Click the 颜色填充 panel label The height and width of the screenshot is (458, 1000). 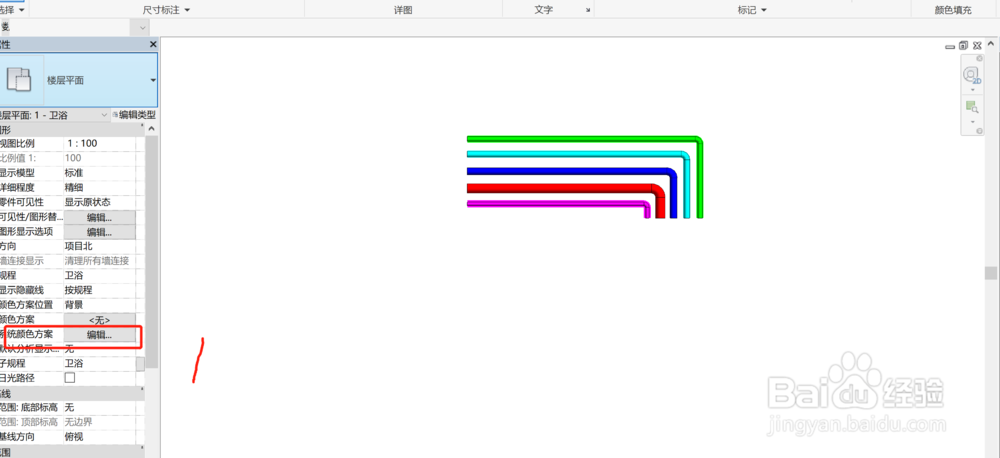click(x=953, y=10)
